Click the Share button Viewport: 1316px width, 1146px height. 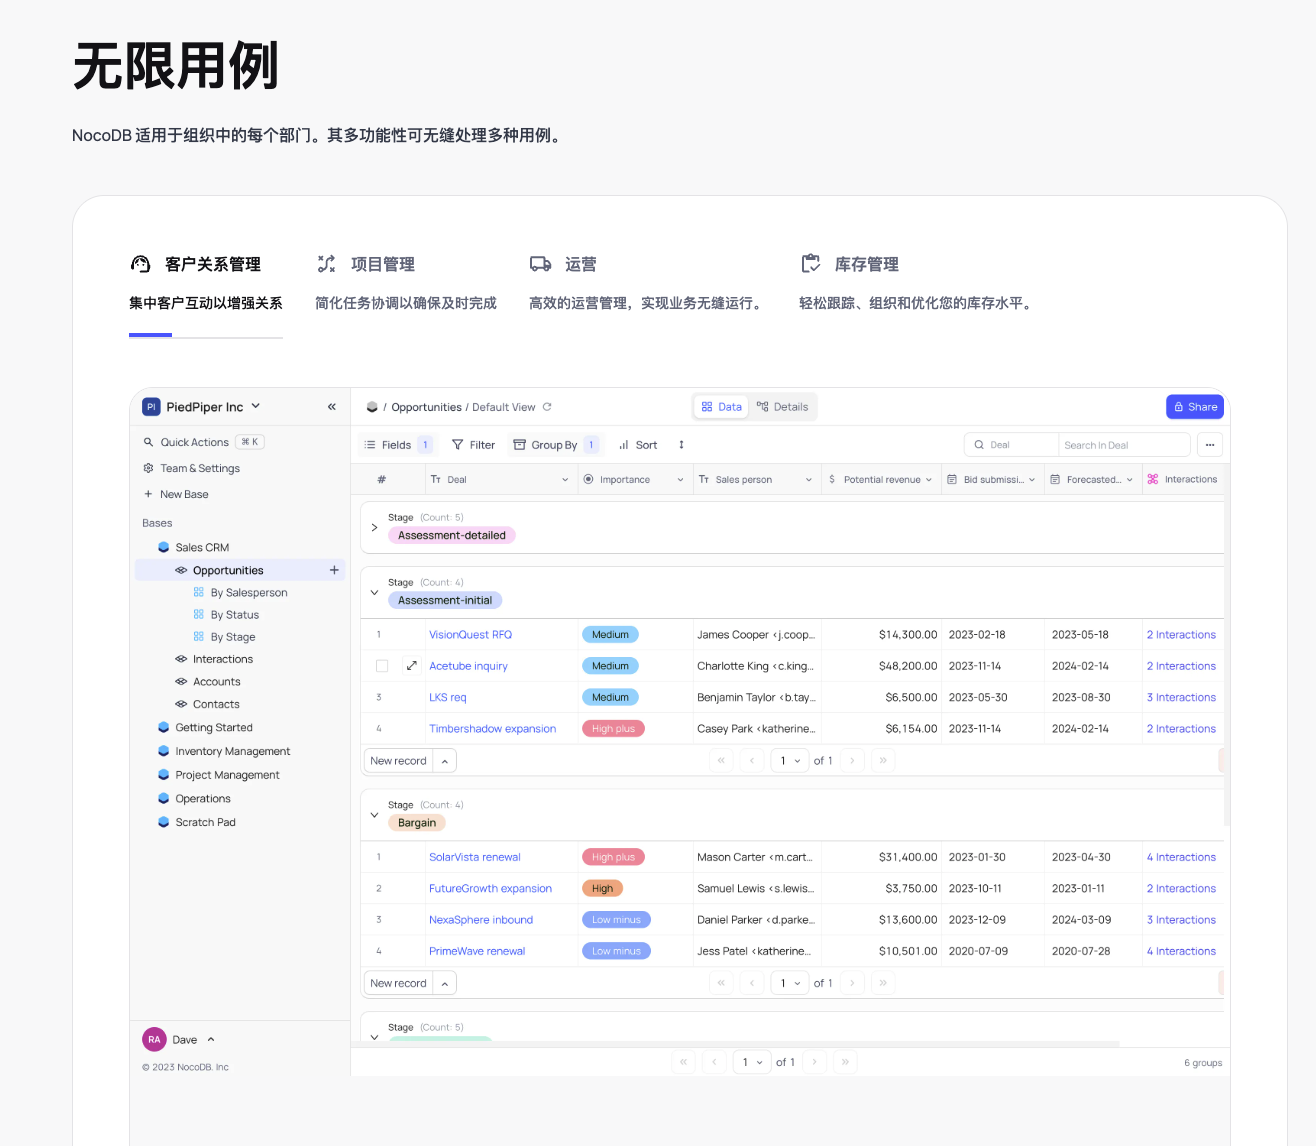(1195, 407)
